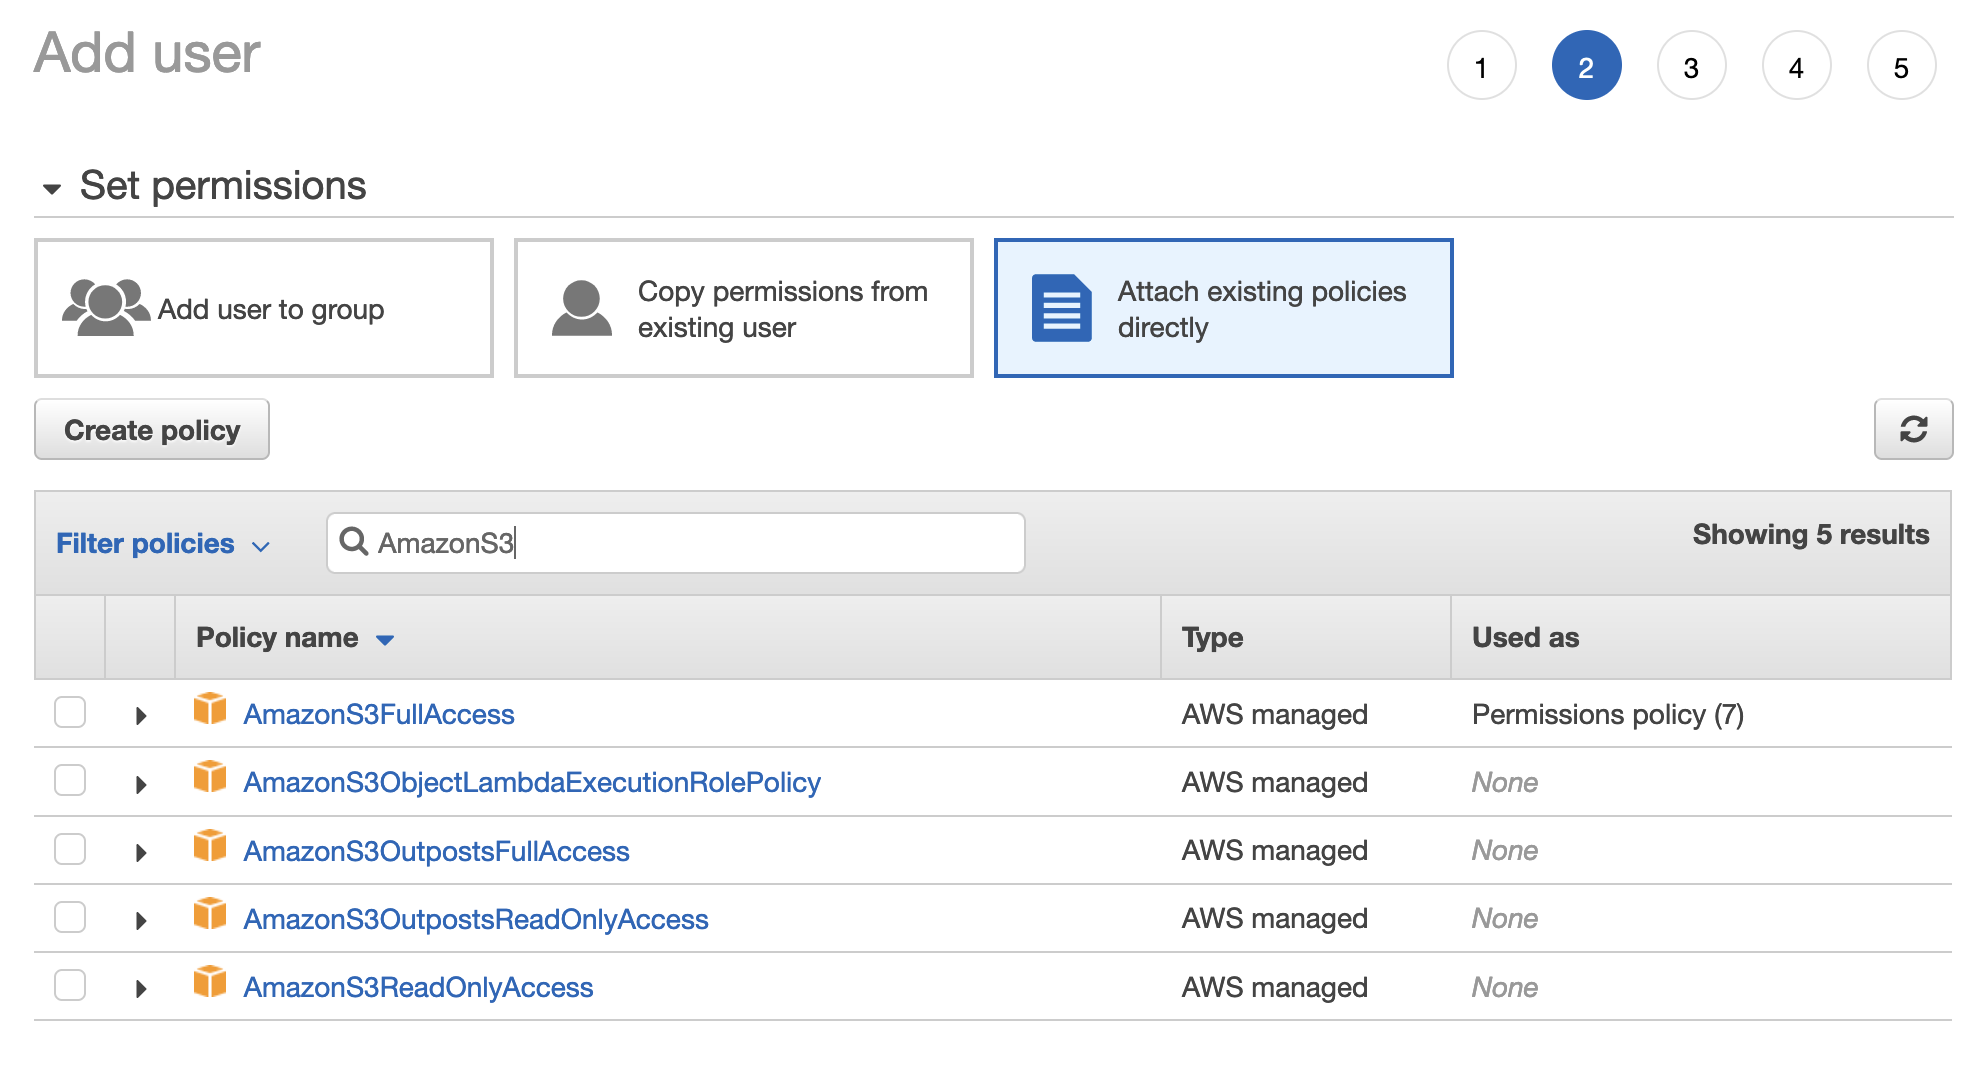1982x1086 pixels.
Task: Open AmazonS3ObjectLambdaExecutionRolePolicy link
Action: (x=532, y=782)
